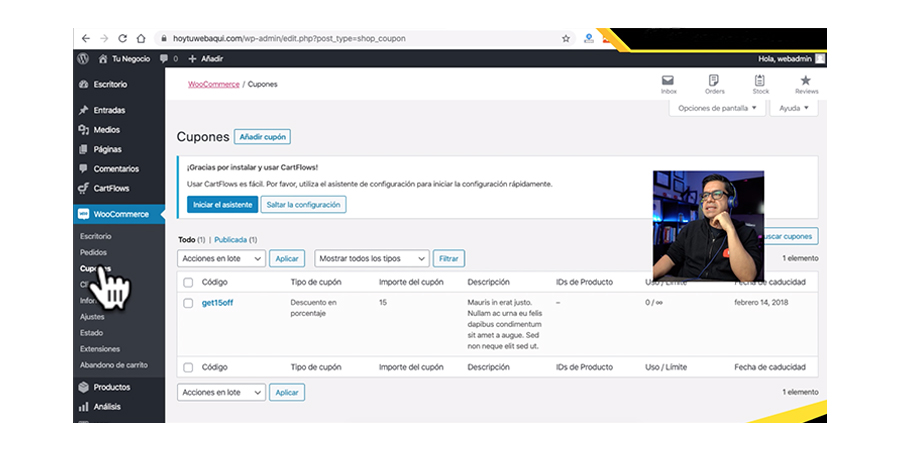900x450 pixels.
Task: Show Todo coupons filter
Action: [187, 240]
